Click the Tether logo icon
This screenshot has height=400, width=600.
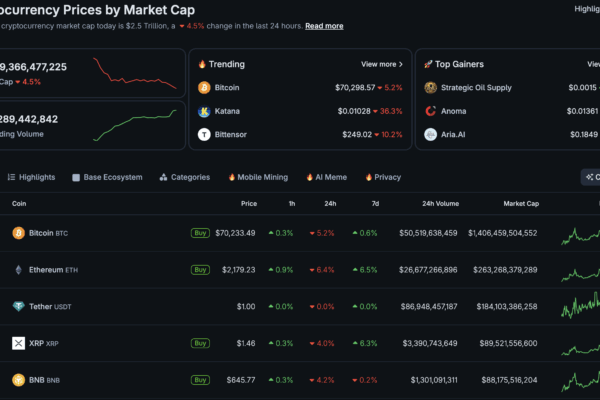(18, 306)
